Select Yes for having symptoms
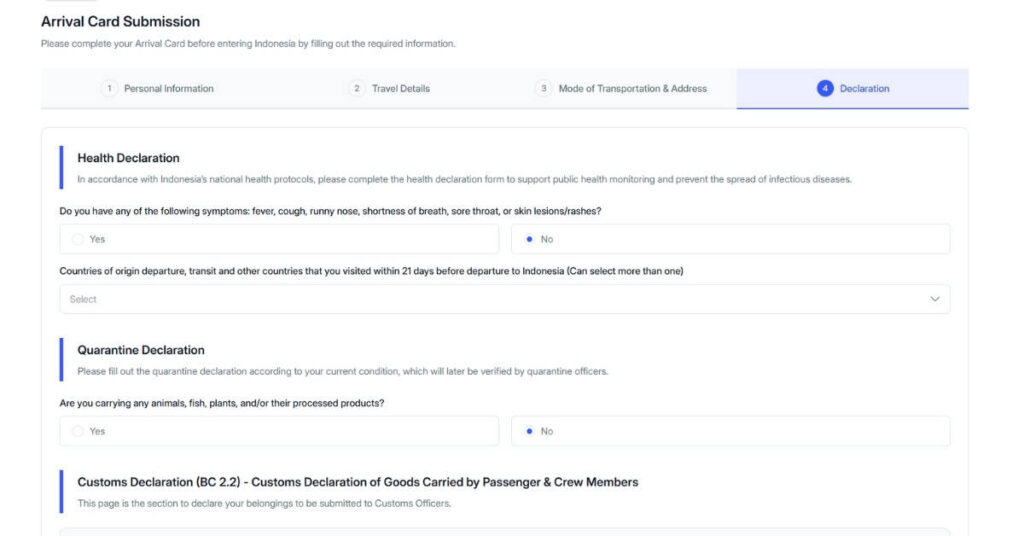Image resolution: width=1024 pixels, height=536 pixels. tap(78, 239)
